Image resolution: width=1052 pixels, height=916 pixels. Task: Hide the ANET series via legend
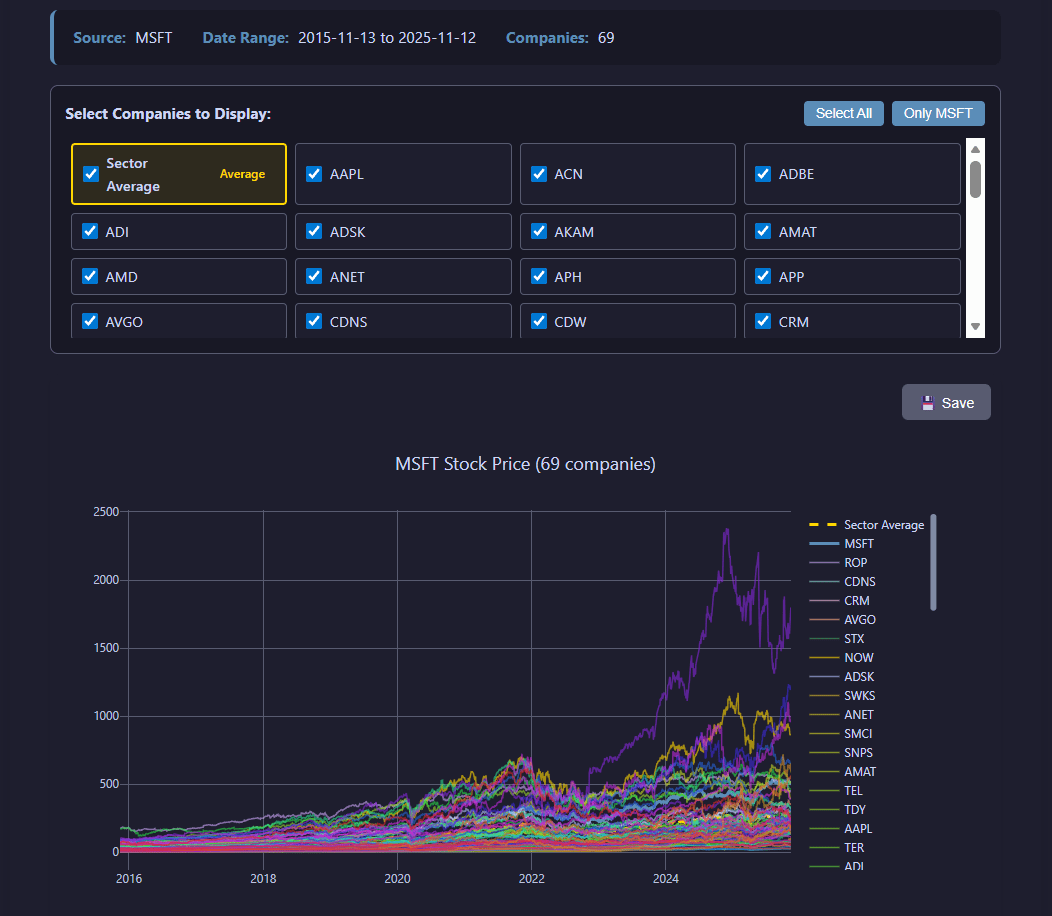point(842,715)
